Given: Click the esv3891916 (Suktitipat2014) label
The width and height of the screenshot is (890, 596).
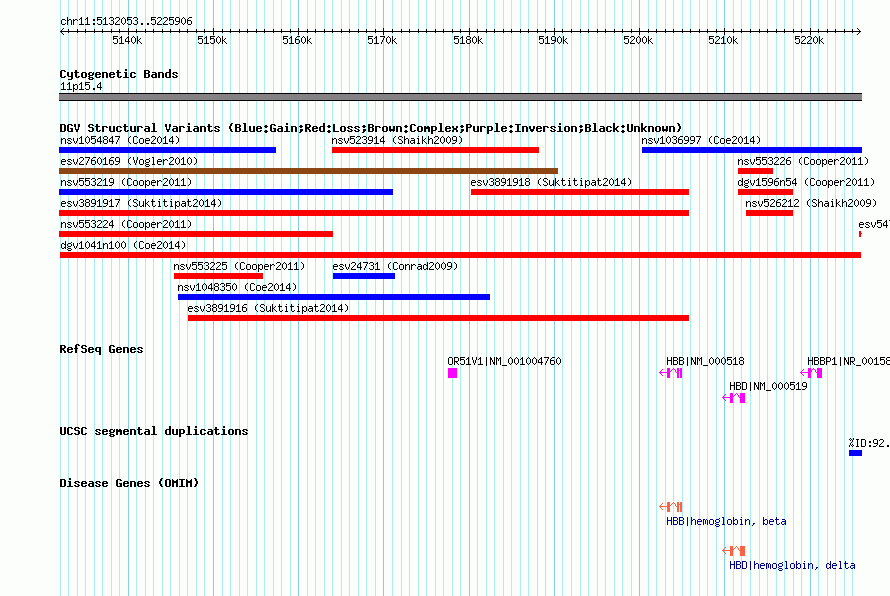Looking at the screenshot, I should pyautogui.click(x=268, y=308).
